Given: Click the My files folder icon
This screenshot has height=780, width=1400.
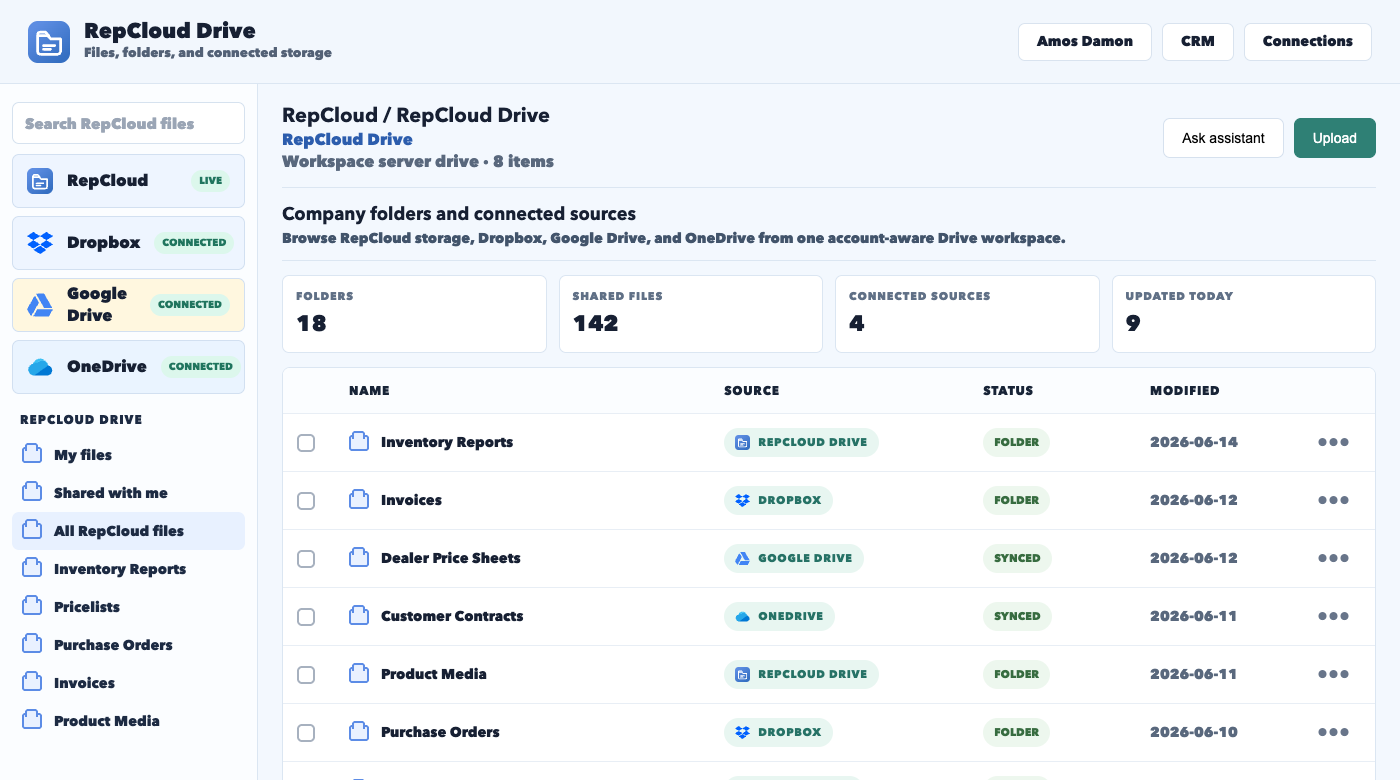Looking at the screenshot, I should 32,455.
